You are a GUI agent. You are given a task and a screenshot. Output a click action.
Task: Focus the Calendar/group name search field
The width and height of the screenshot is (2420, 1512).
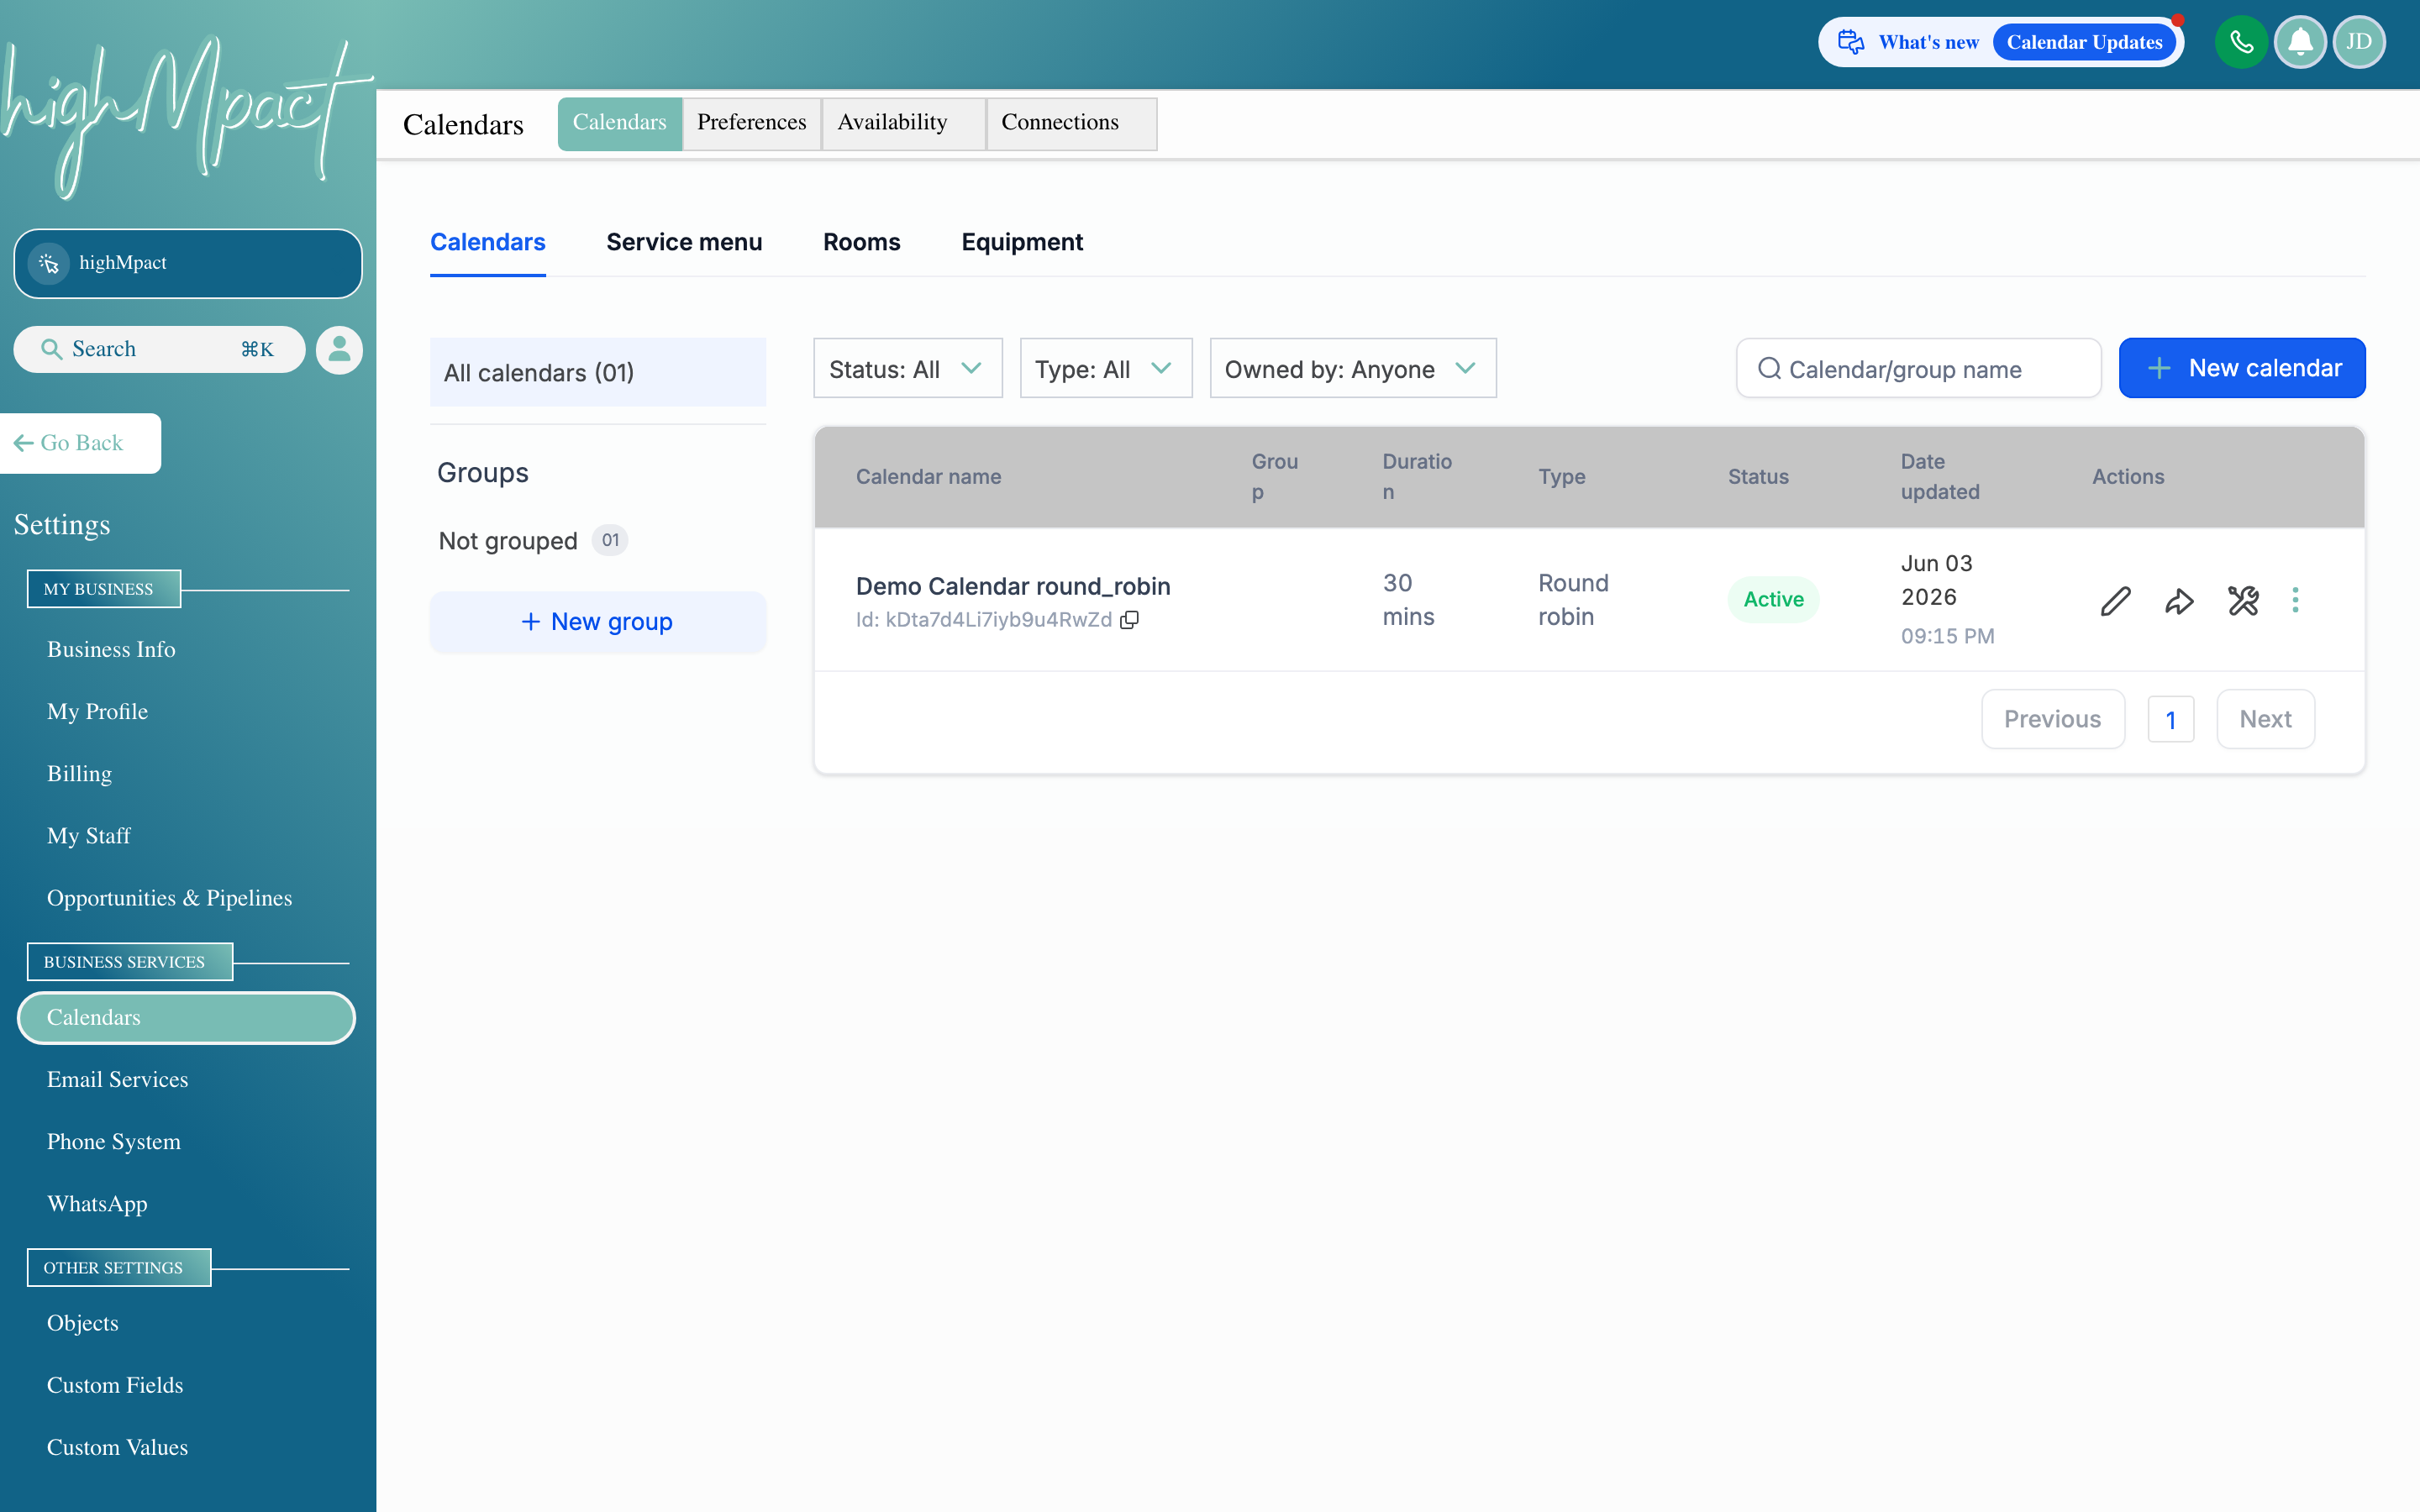[x=1918, y=369]
